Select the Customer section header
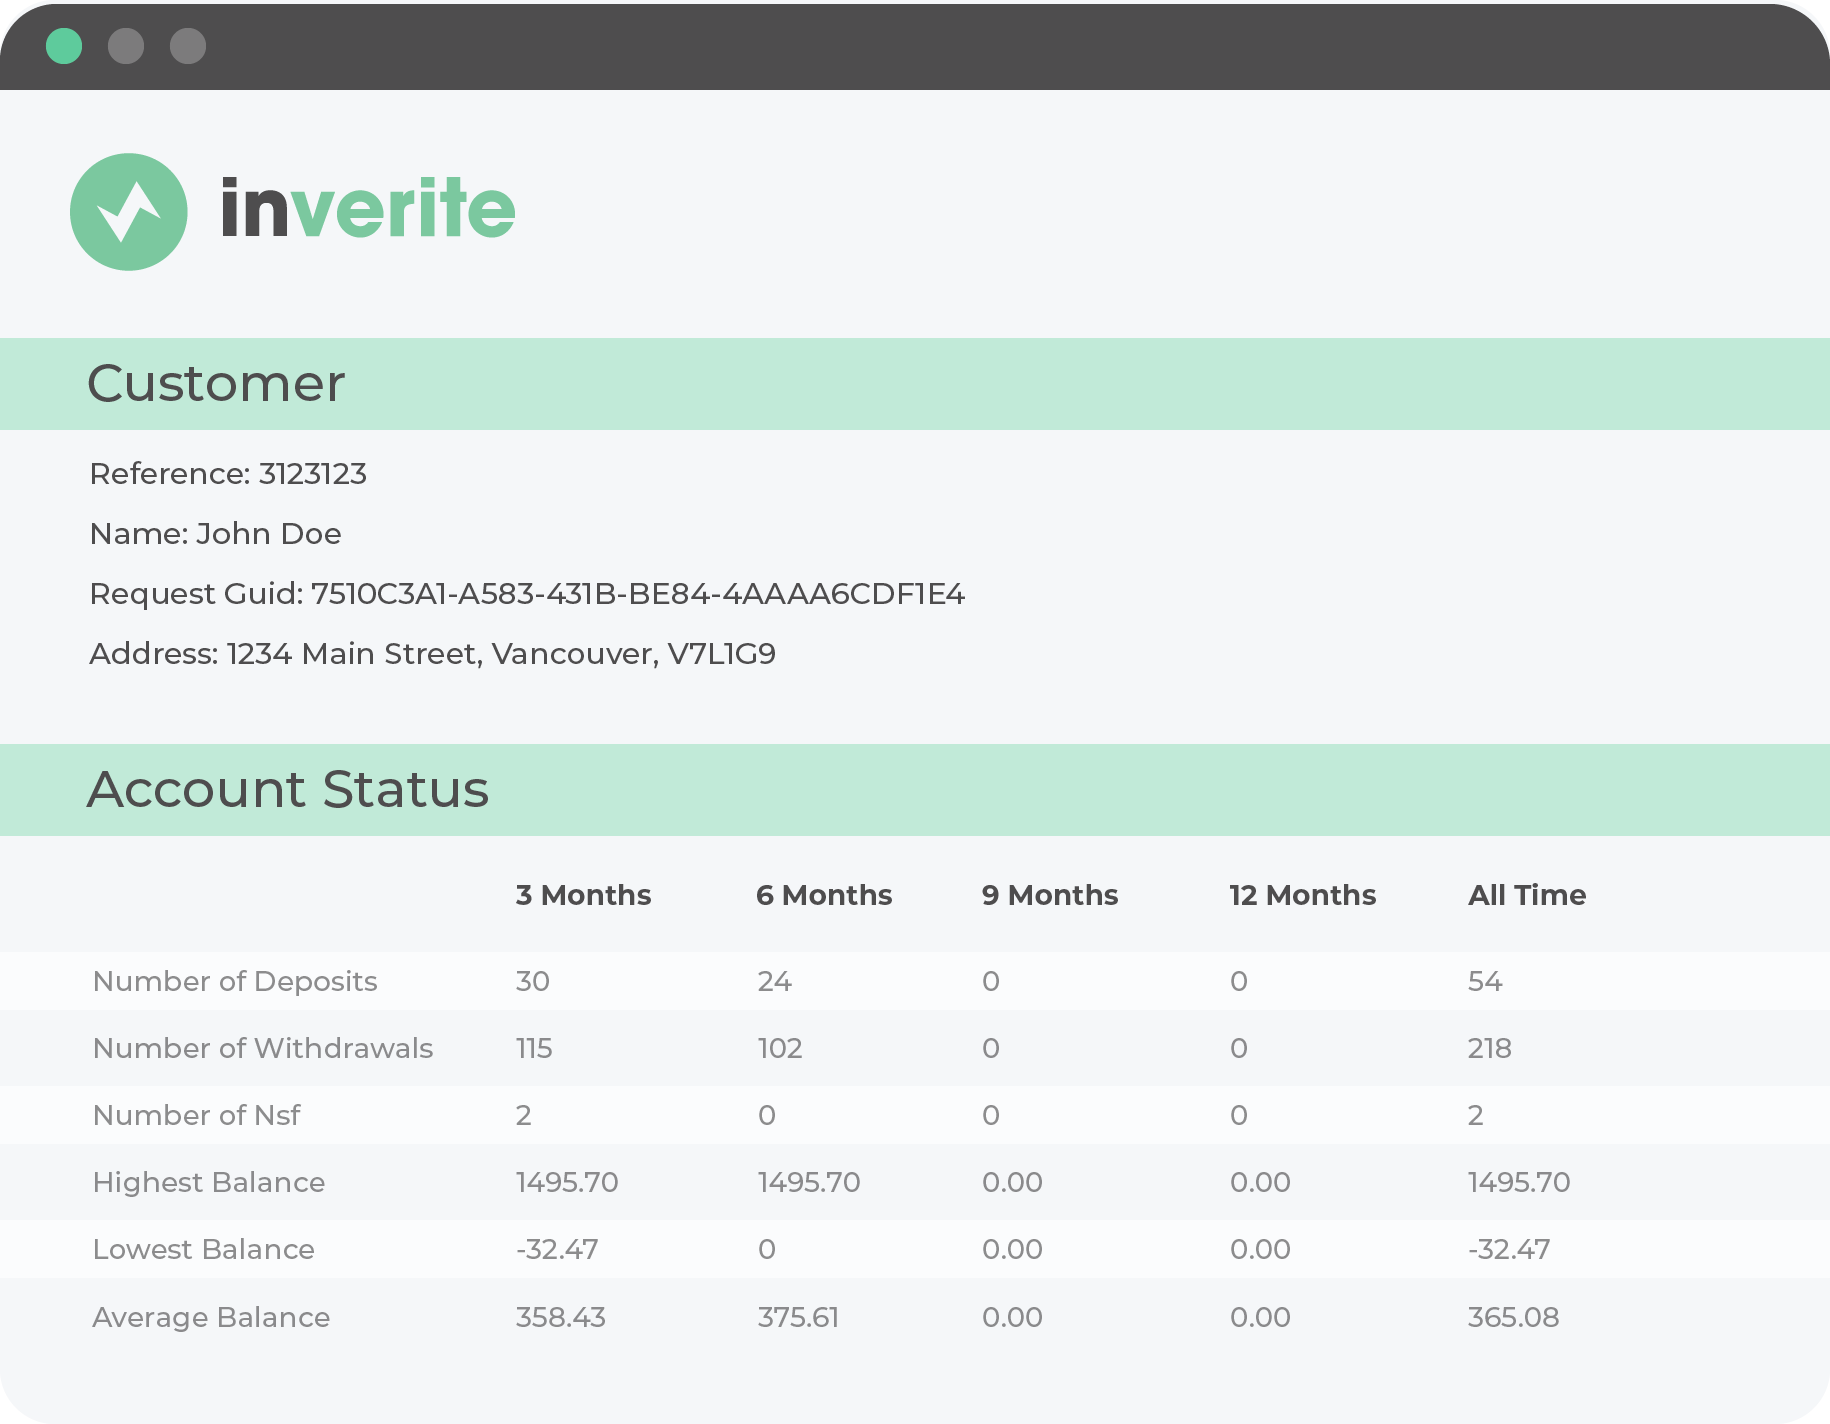Screen dimensions: 1830x1424 tap(915, 384)
